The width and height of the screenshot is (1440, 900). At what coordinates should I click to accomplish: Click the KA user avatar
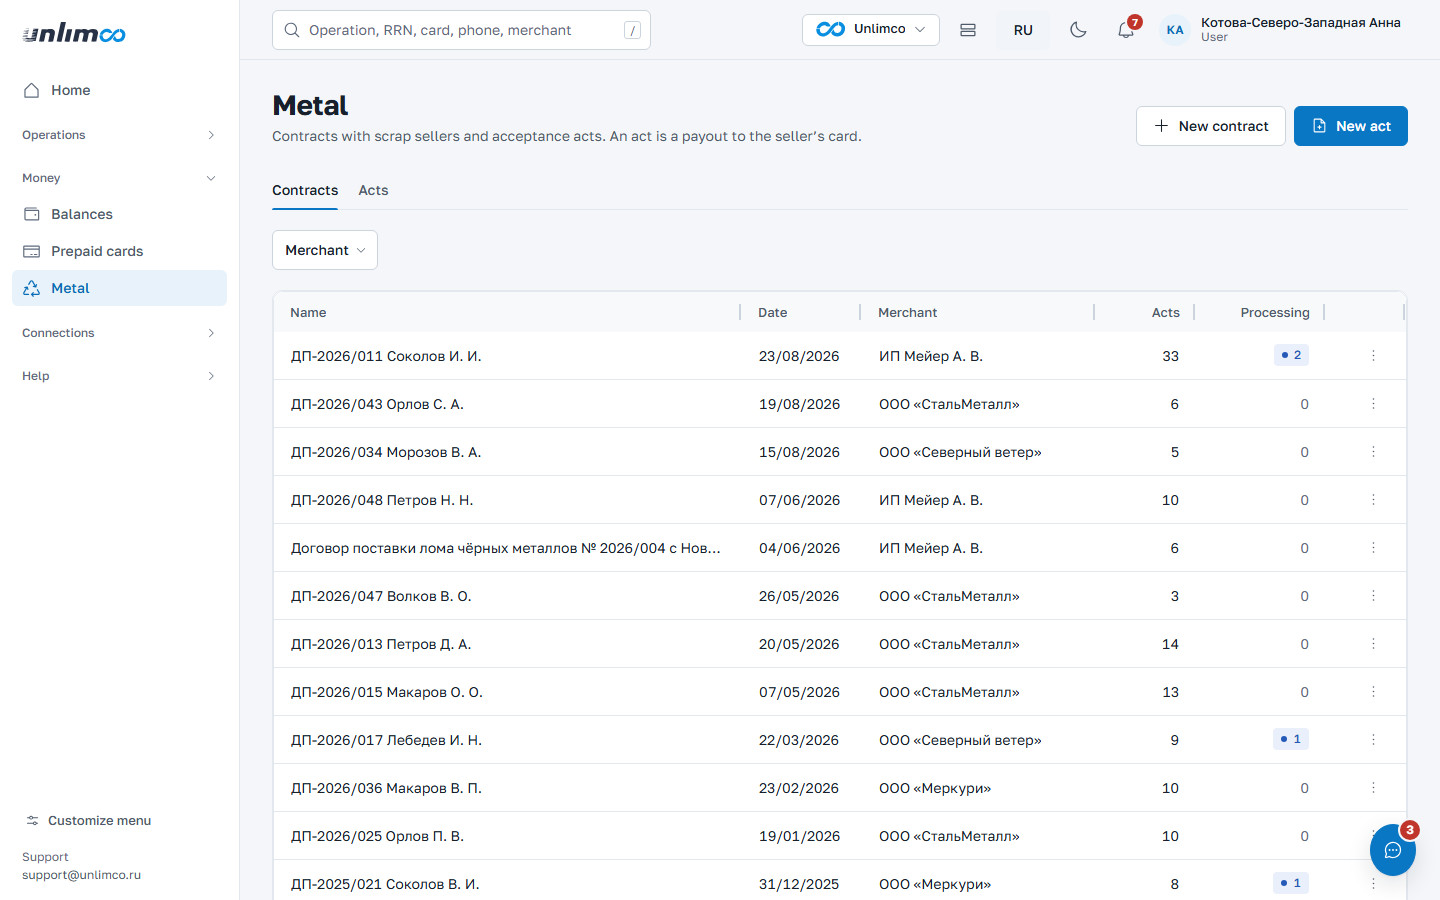1175,30
